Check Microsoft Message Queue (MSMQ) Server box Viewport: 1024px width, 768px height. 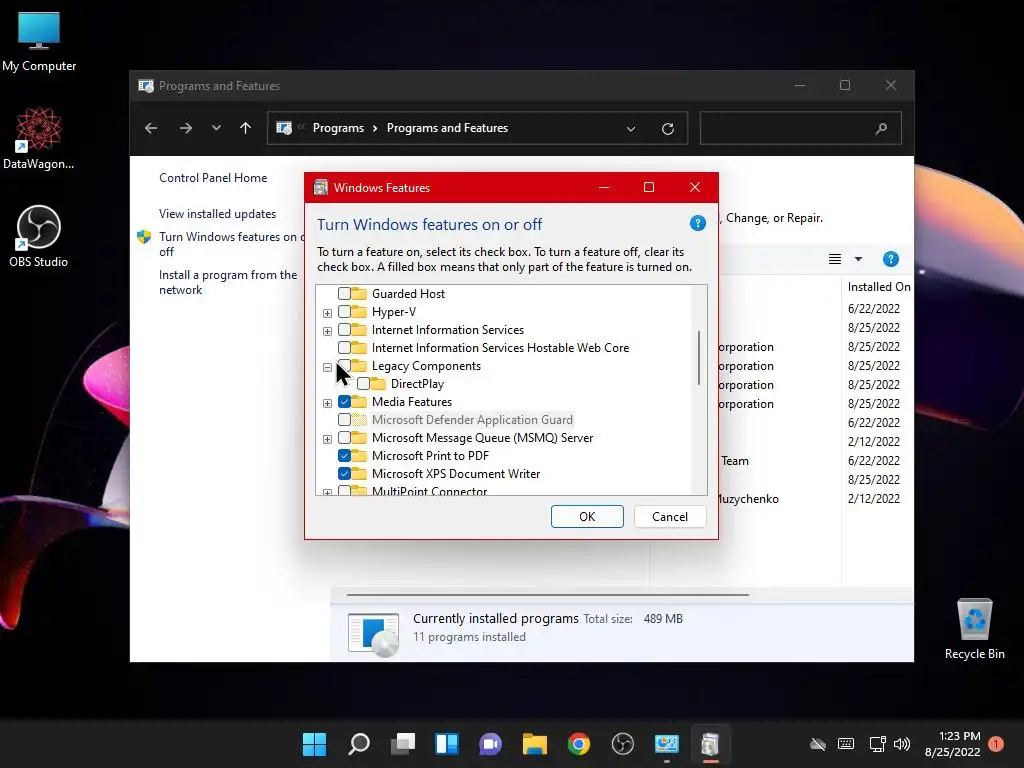(344, 438)
